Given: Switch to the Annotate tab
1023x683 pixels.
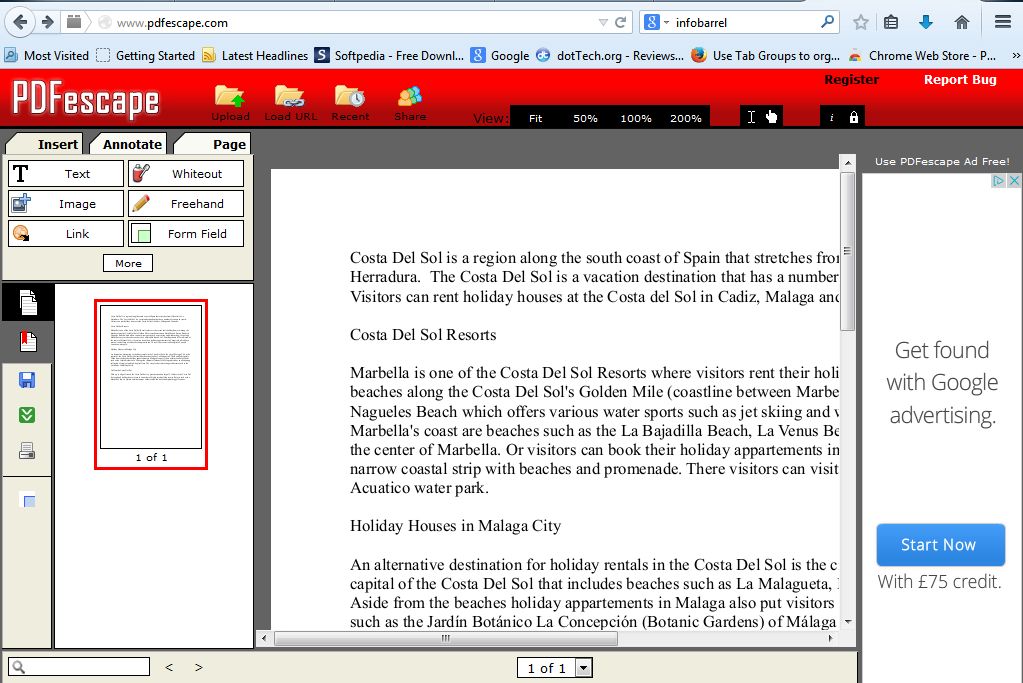Looking at the screenshot, I should (132, 144).
